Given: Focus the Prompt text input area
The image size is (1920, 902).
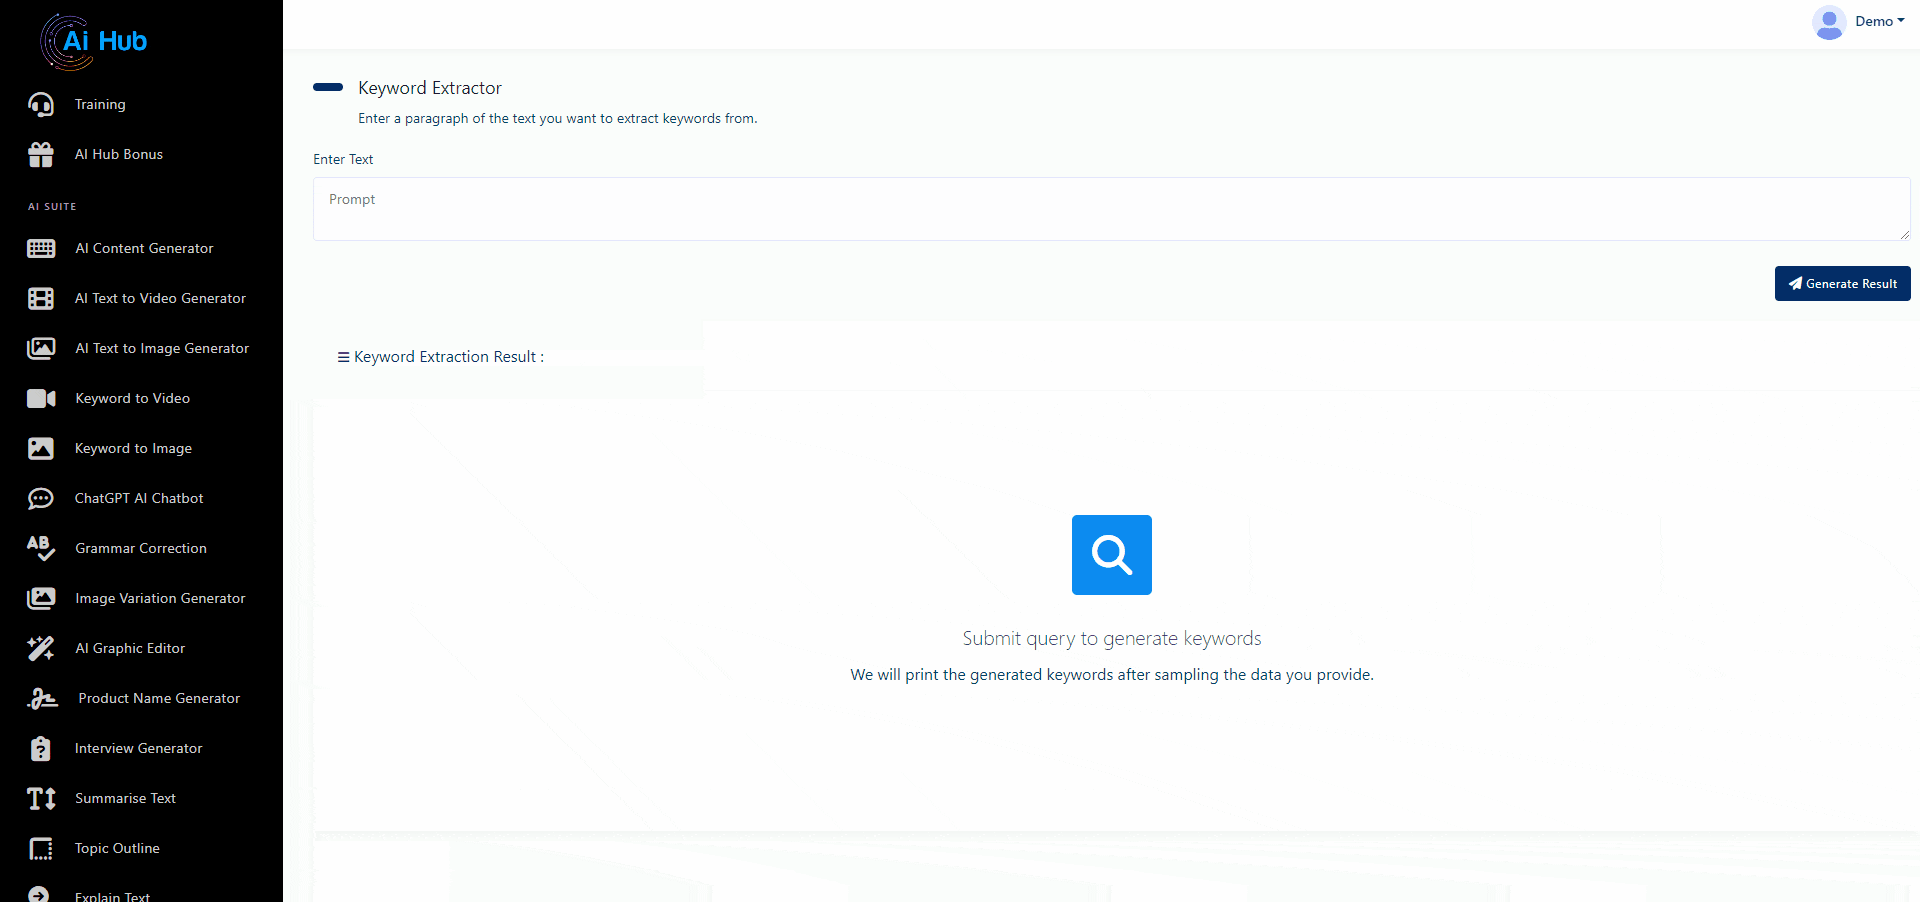Looking at the screenshot, I should click(1110, 209).
